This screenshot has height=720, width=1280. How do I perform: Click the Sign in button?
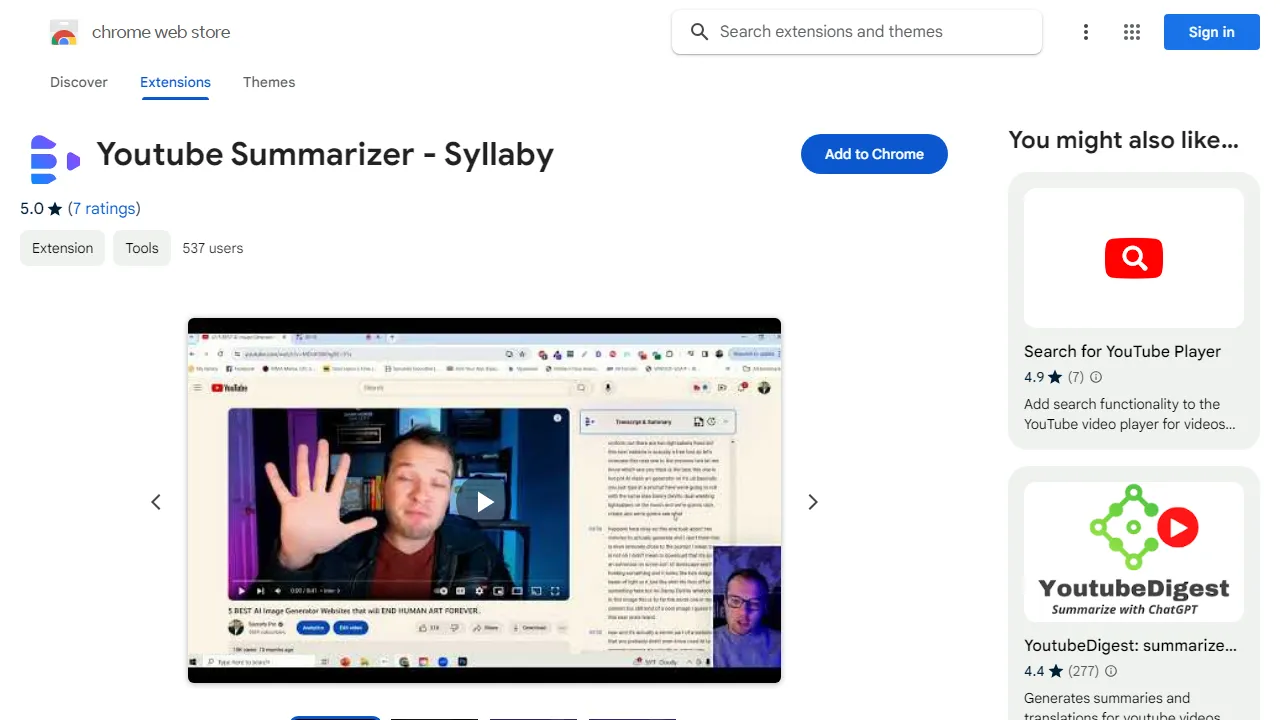pos(1211,32)
